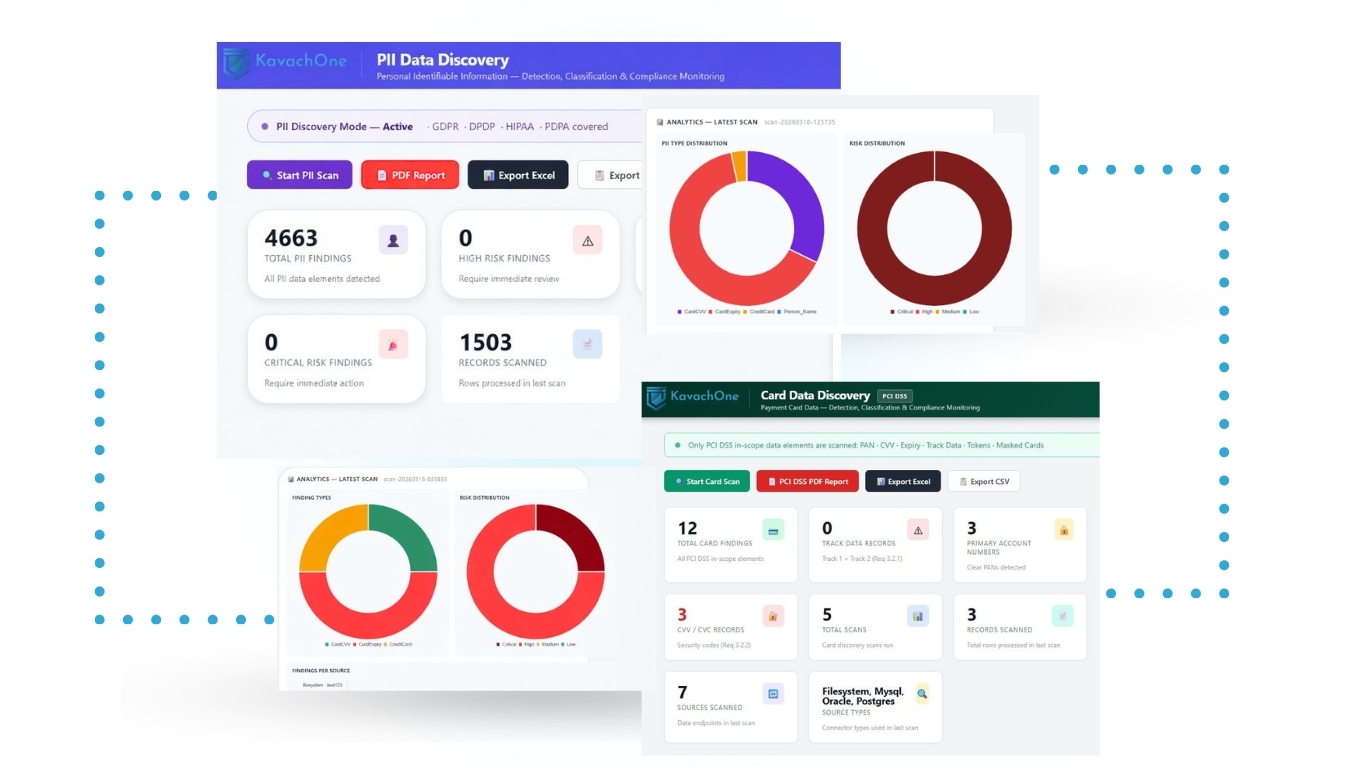
Task: Click the red 3 CVV / CVC Records value
Action: 682,614
